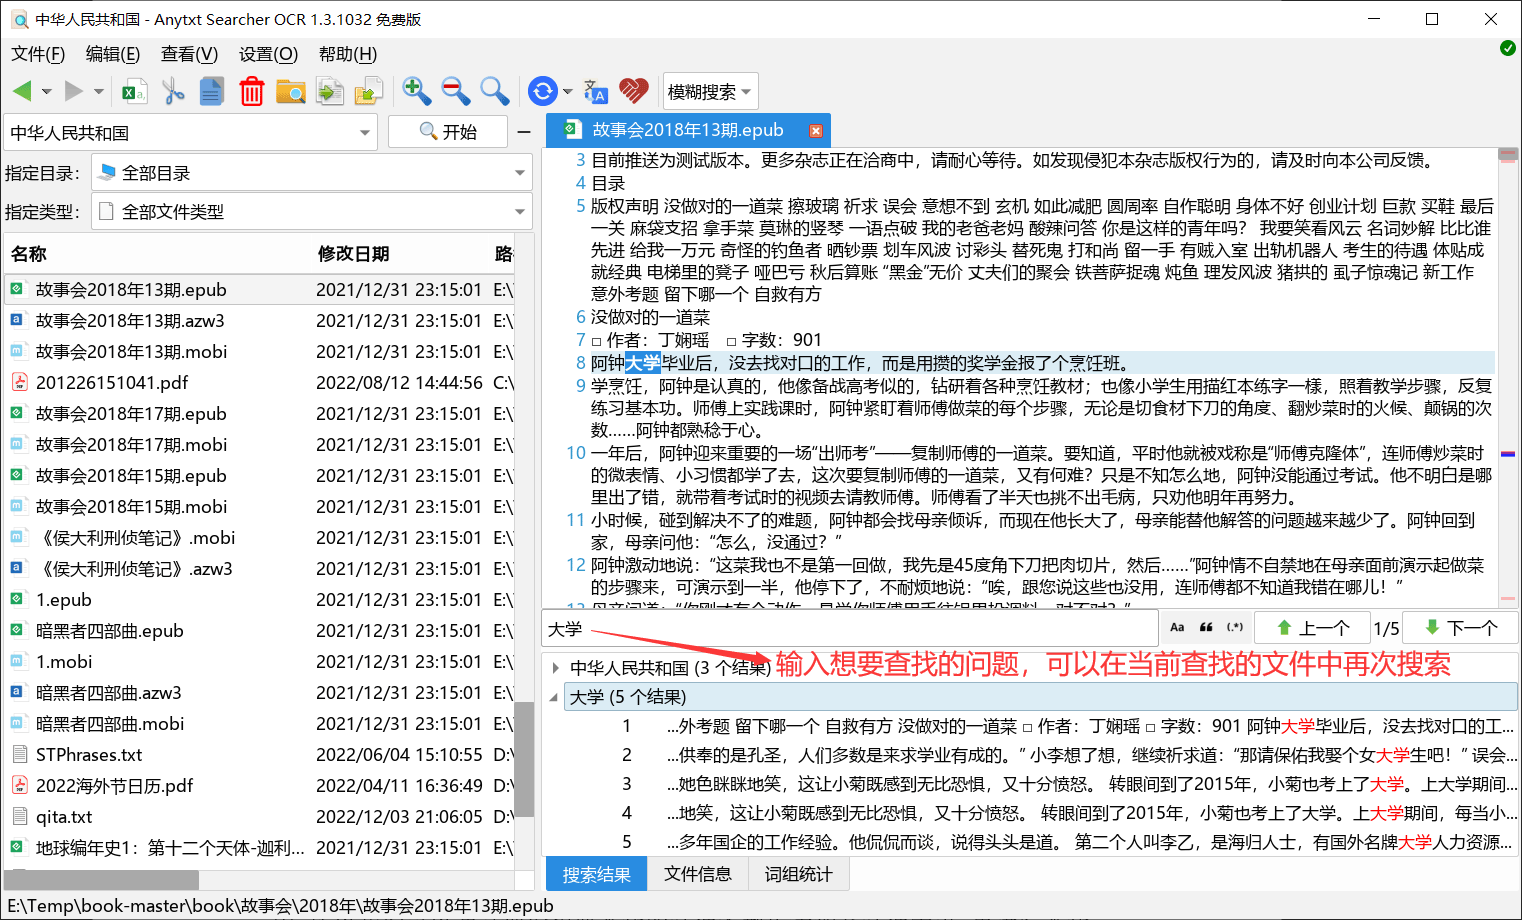Viewport: 1522px width, 920px height.
Task: Click the copy-to documents icon with green arrow
Action: [x=330, y=92]
